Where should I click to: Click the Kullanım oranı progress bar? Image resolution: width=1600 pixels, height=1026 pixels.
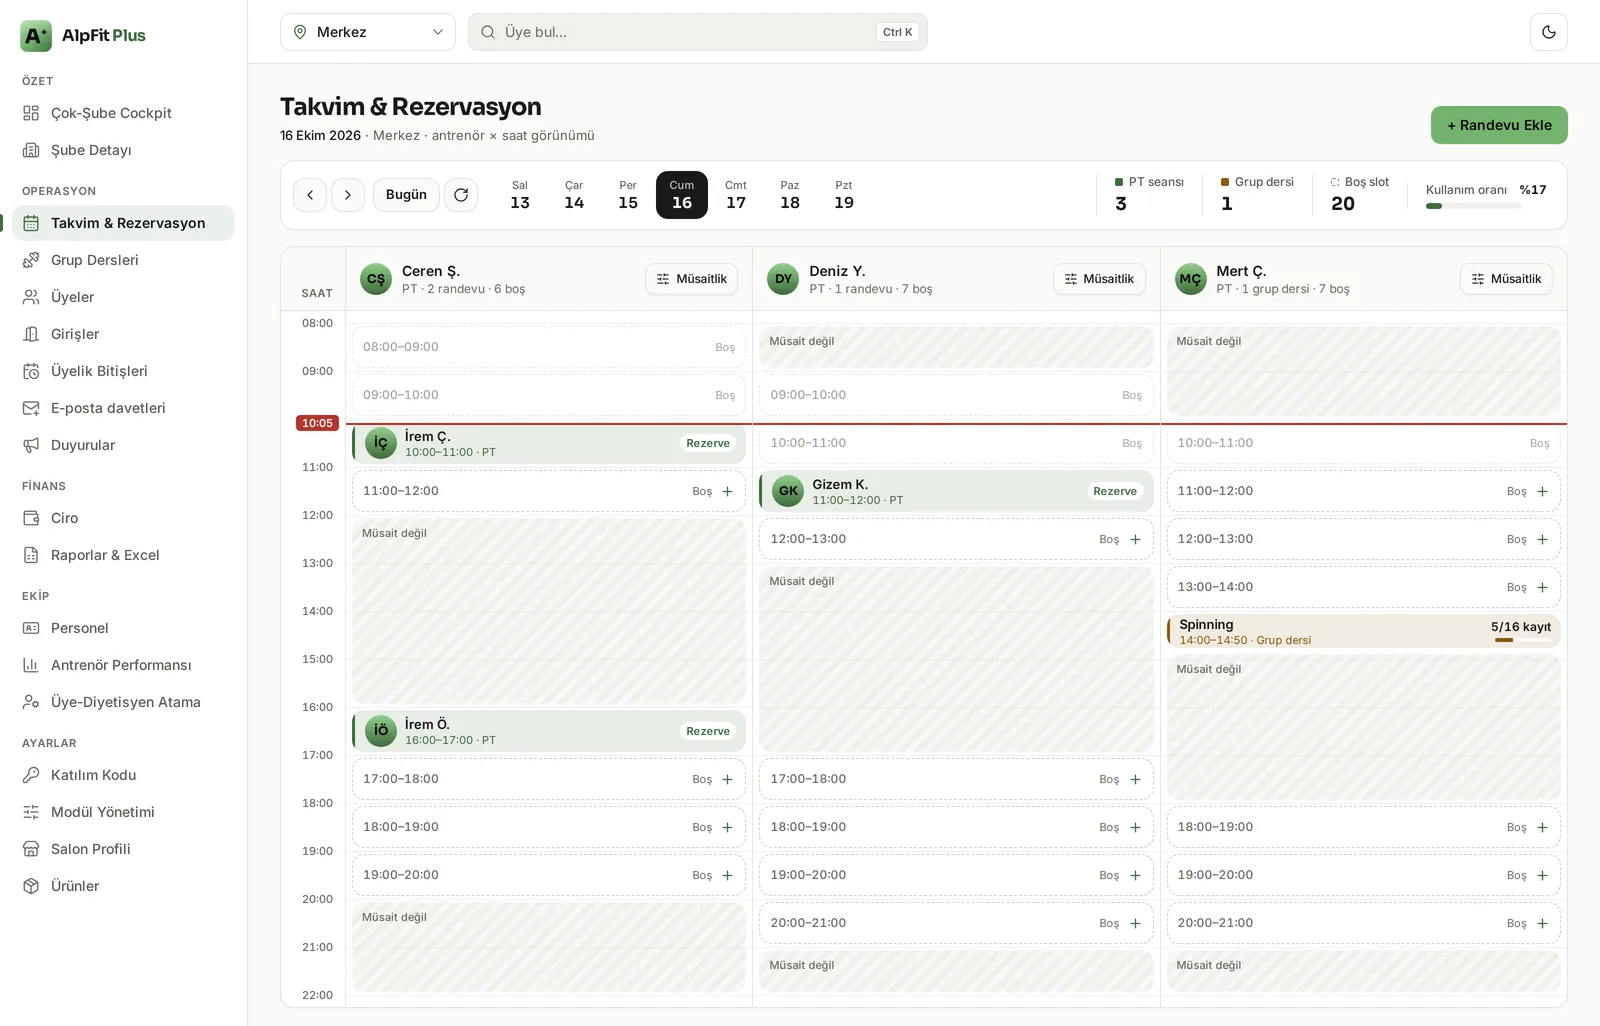[x=1473, y=206]
